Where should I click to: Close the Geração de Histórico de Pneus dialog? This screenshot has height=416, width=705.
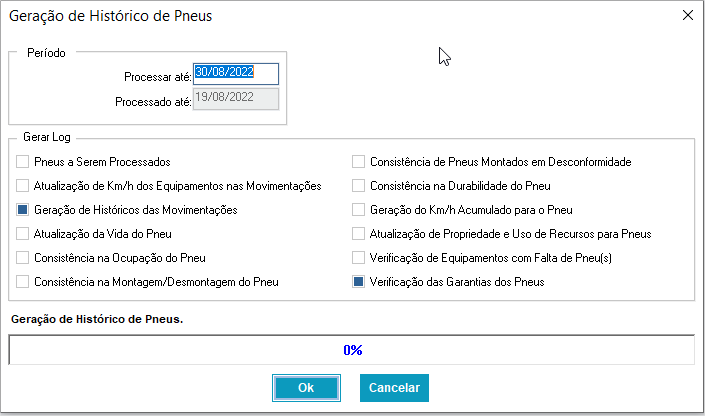pyautogui.click(x=686, y=16)
